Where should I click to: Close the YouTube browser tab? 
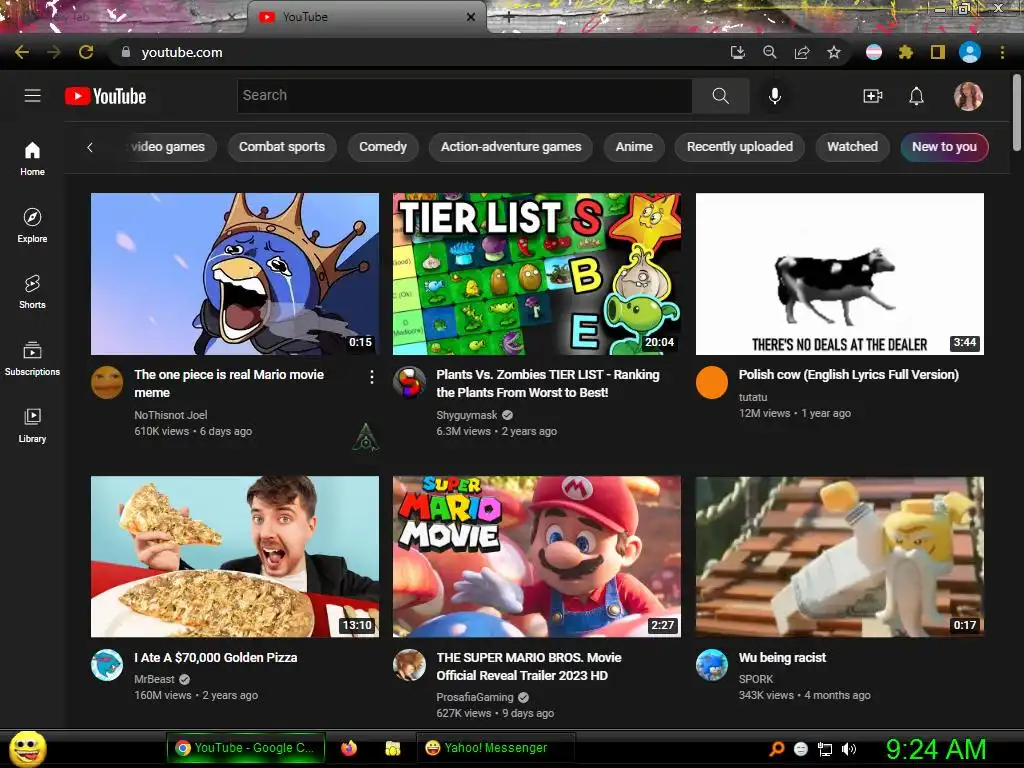(x=471, y=17)
